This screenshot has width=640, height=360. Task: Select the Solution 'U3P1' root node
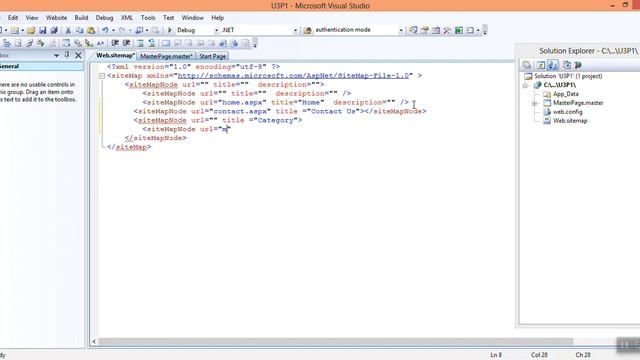(568, 76)
